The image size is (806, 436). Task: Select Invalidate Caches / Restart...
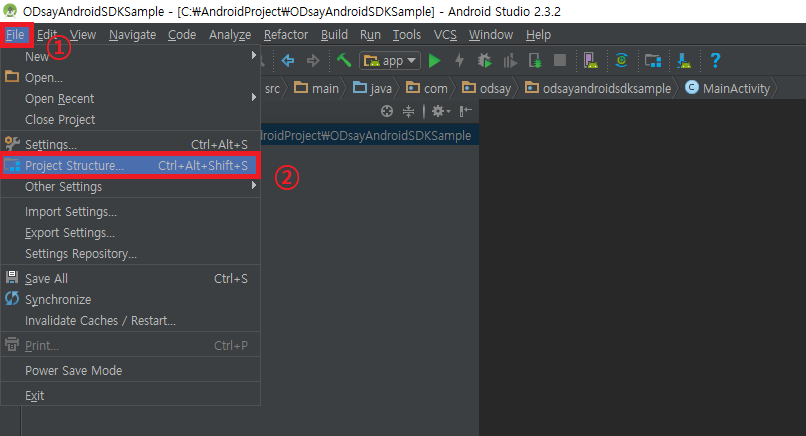(131, 321)
